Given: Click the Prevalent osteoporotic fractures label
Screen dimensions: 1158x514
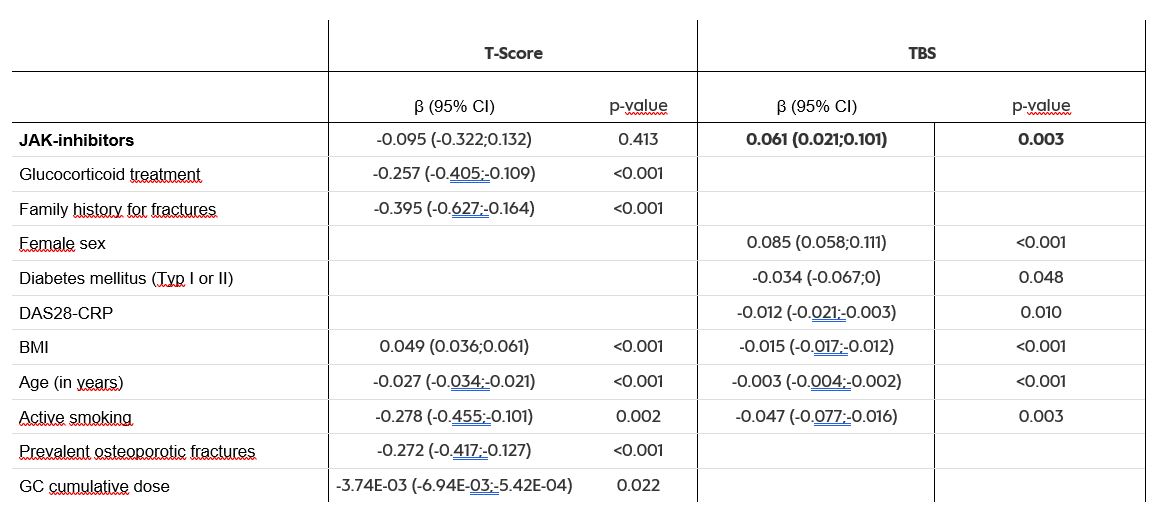Looking at the screenshot, I should coord(137,452).
